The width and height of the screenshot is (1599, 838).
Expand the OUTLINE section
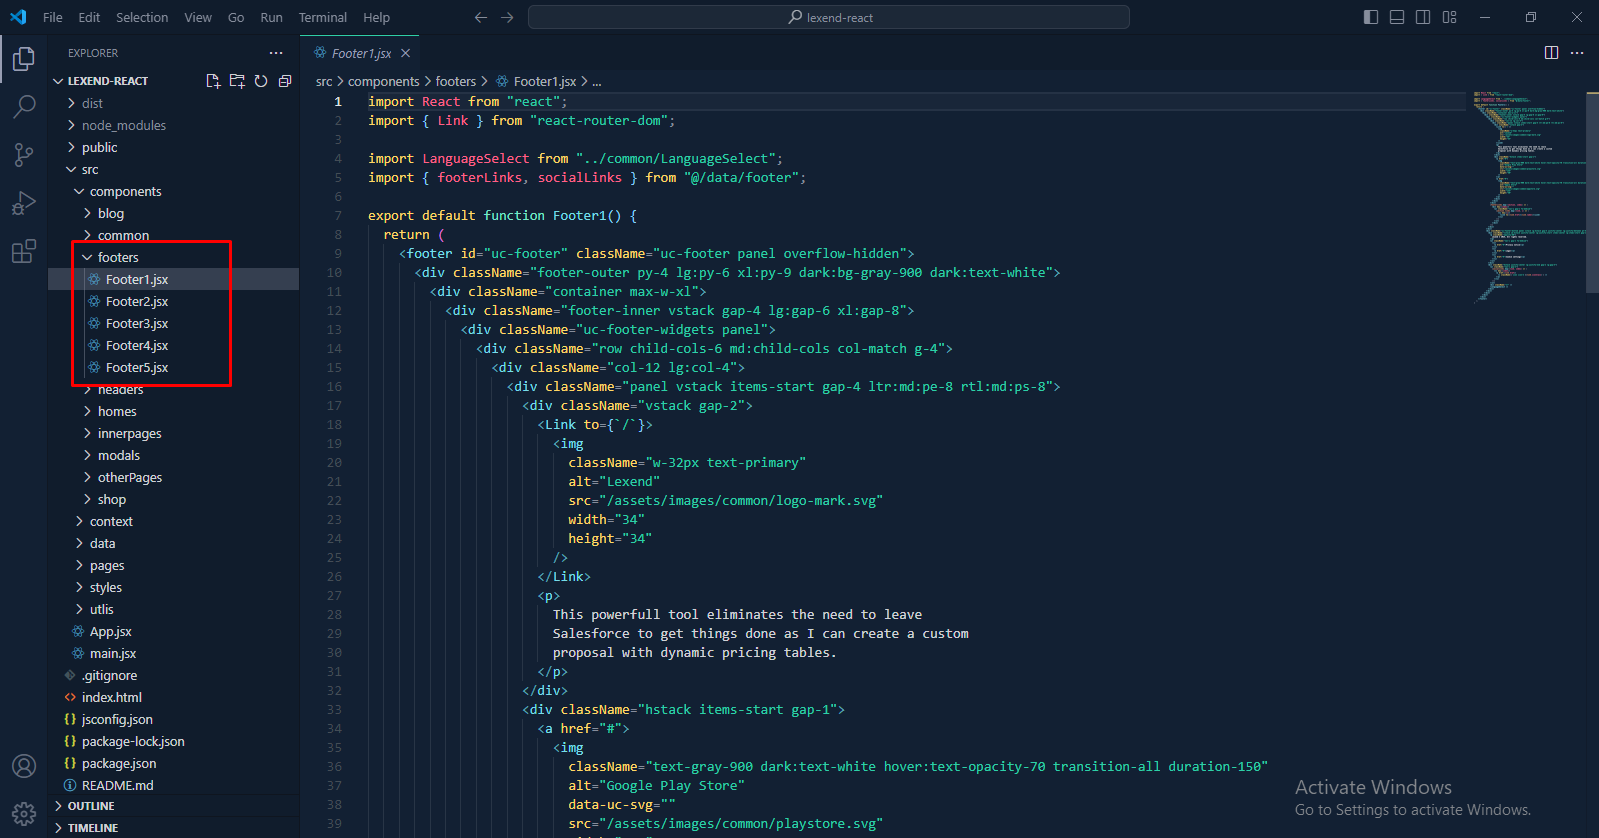pyautogui.click(x=91, y=806)
